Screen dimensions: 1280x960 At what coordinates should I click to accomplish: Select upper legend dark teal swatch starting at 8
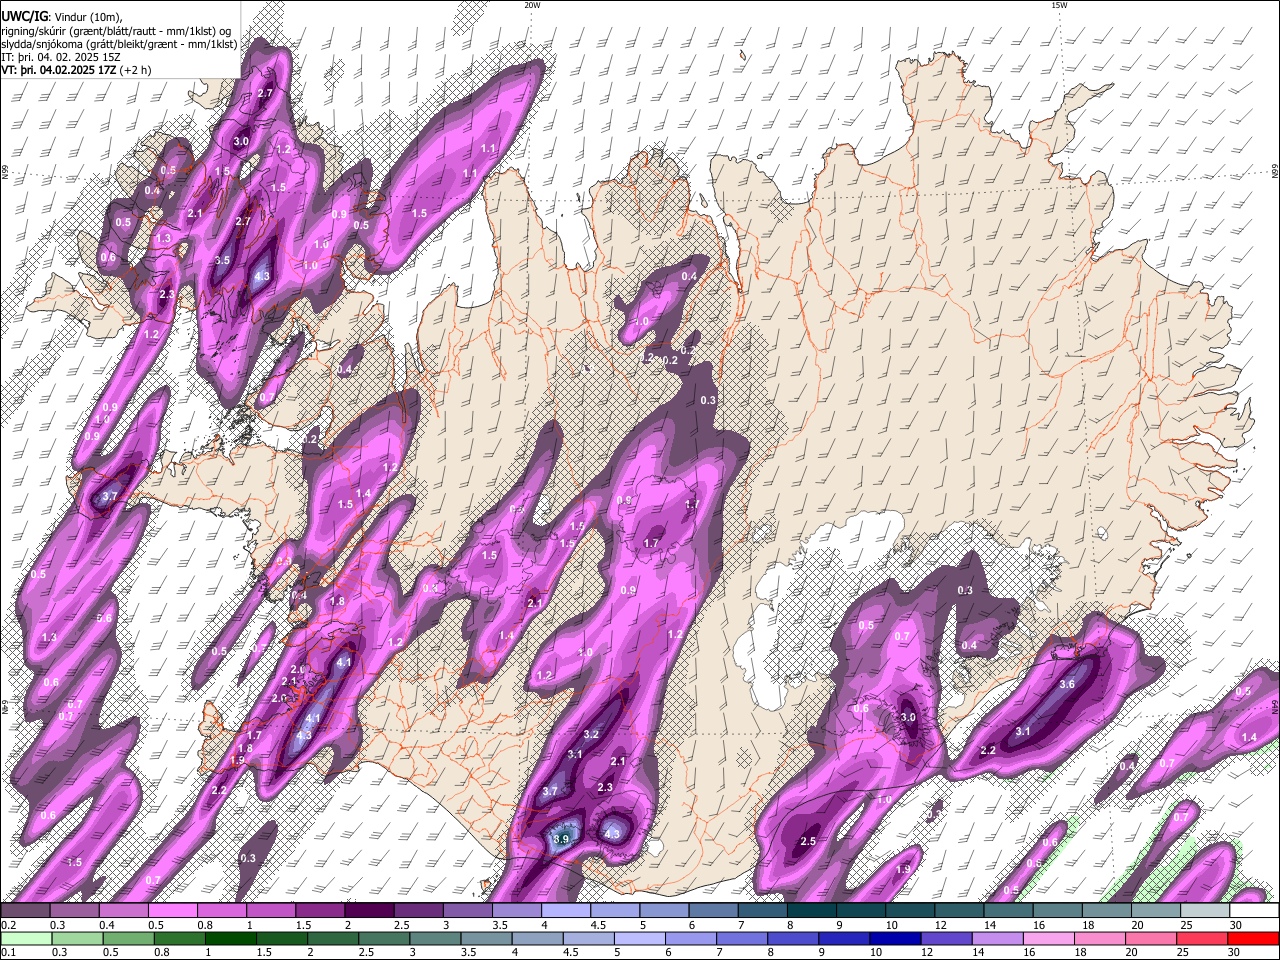(811, 911)
